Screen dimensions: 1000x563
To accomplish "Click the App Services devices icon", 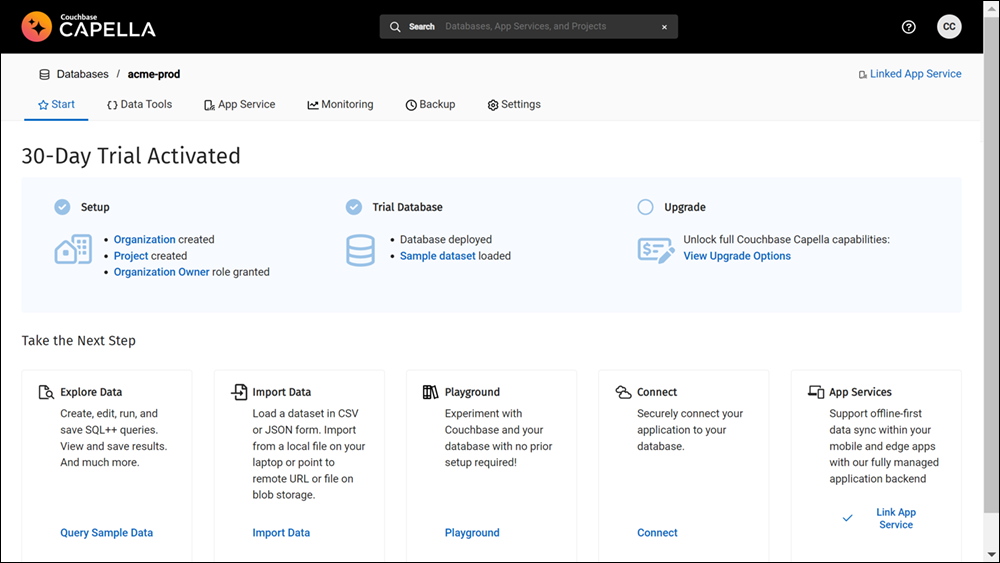I will (816, 392).
